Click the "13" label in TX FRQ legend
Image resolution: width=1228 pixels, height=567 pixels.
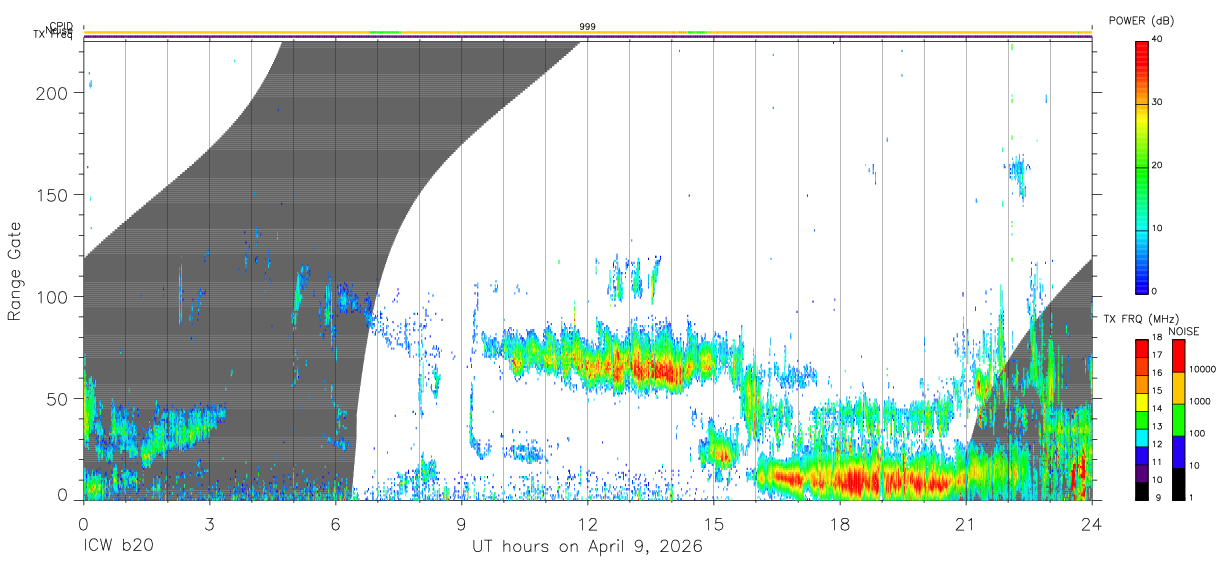tap(1156, 427)
